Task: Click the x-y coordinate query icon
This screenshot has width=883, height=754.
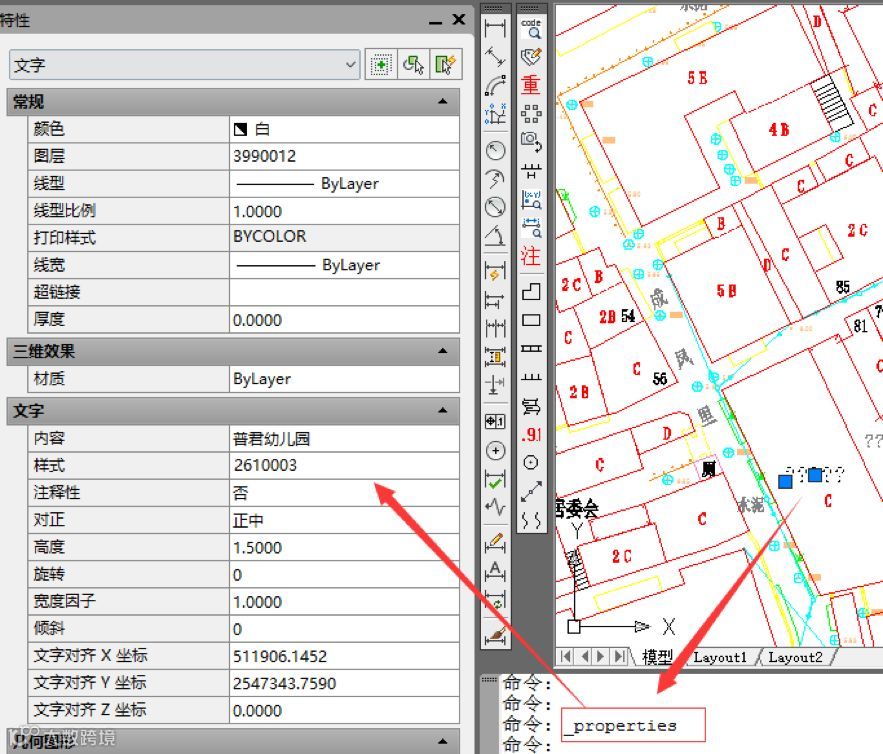Action: tap(531, 199)
